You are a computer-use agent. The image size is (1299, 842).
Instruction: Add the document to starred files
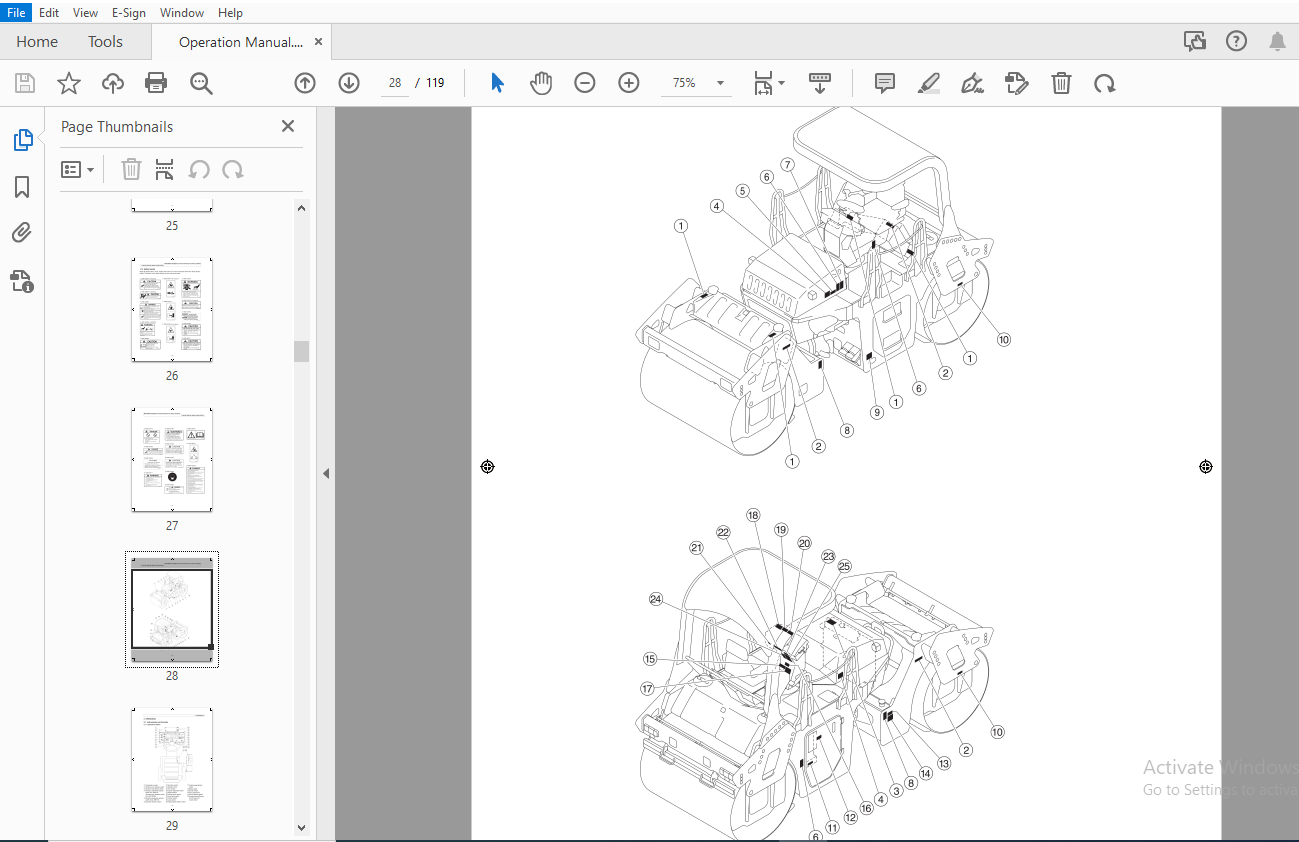pos(68,83)
